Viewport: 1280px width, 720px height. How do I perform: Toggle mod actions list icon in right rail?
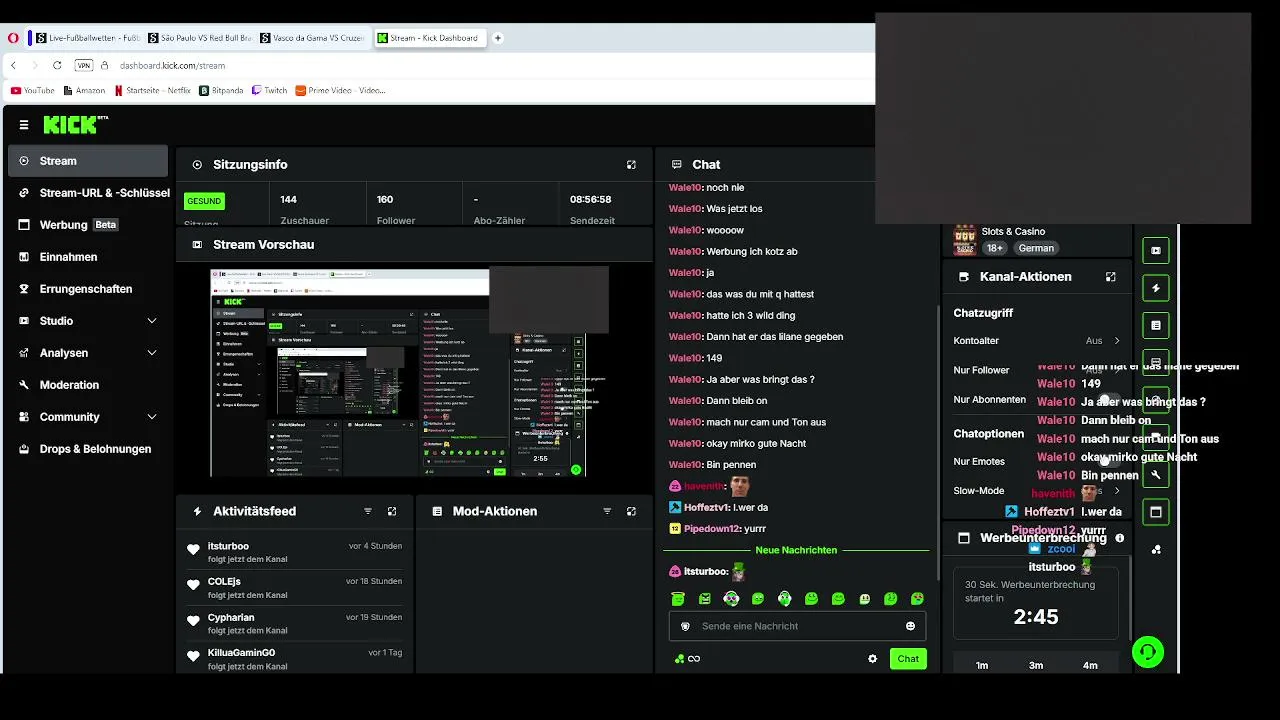coord(1156,325)
